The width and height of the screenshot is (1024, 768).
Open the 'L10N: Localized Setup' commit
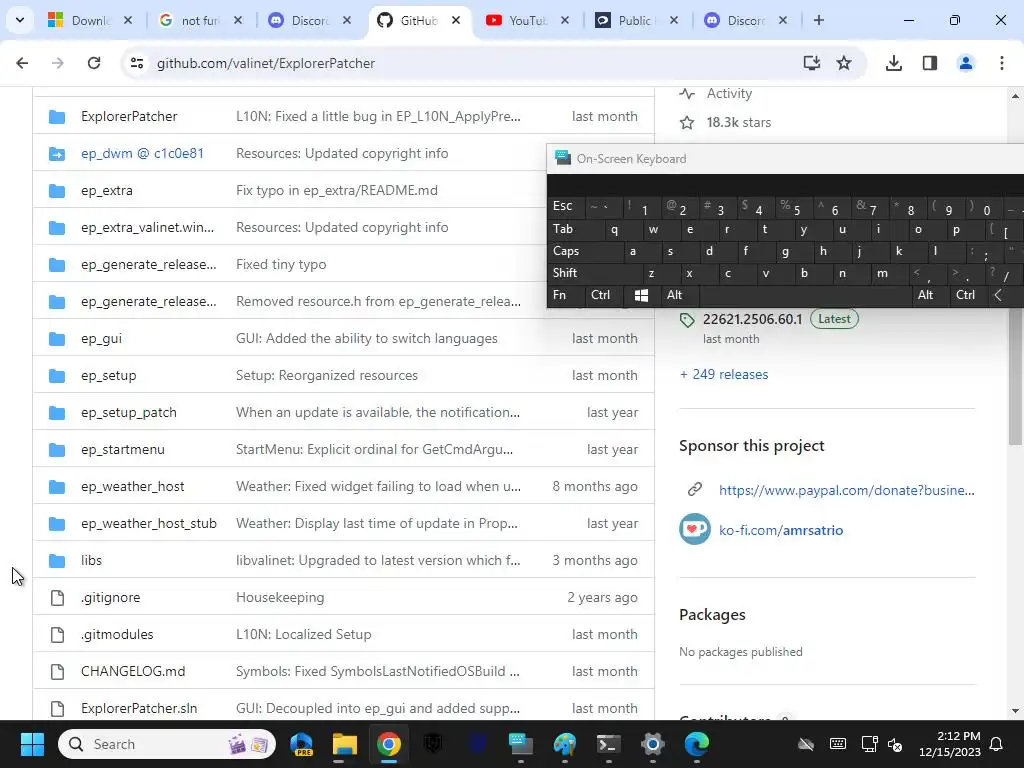pos(303,634)
